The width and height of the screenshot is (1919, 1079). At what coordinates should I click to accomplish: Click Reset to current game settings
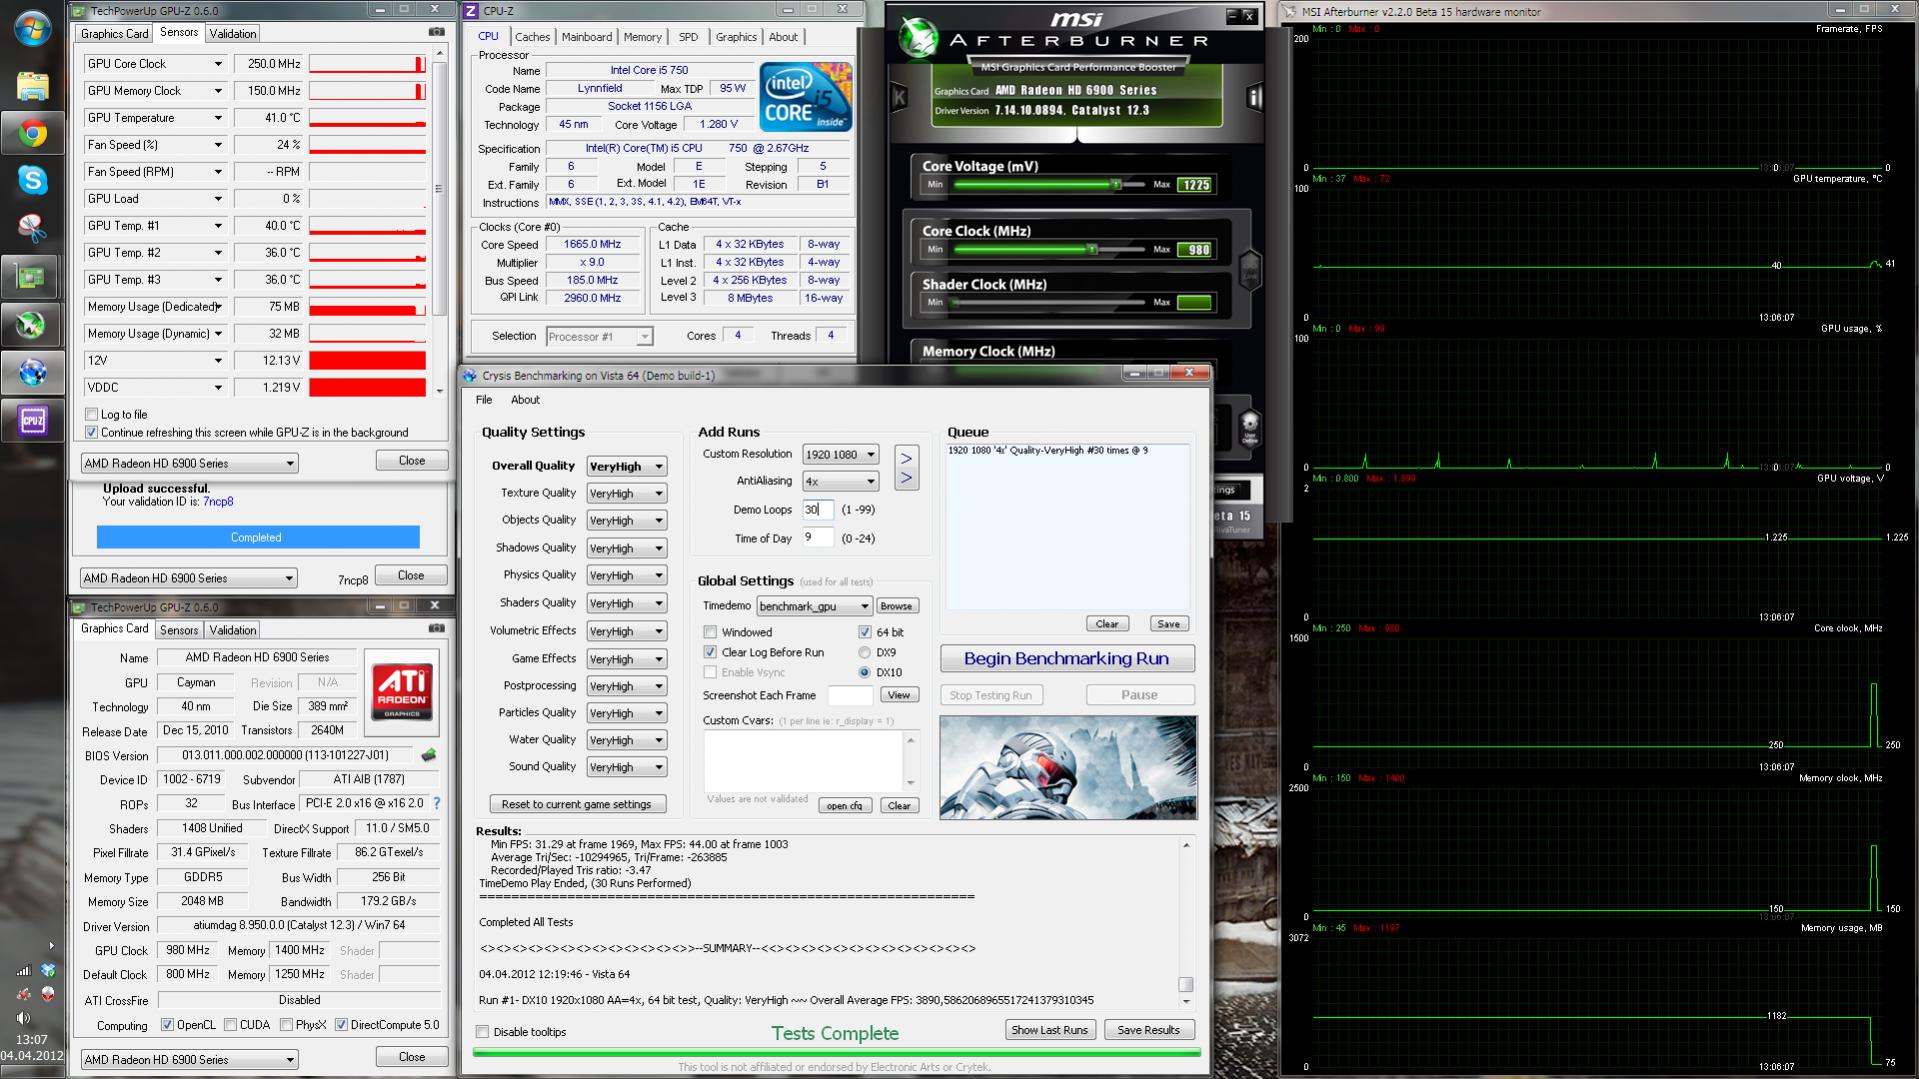(x=576, y=804)
